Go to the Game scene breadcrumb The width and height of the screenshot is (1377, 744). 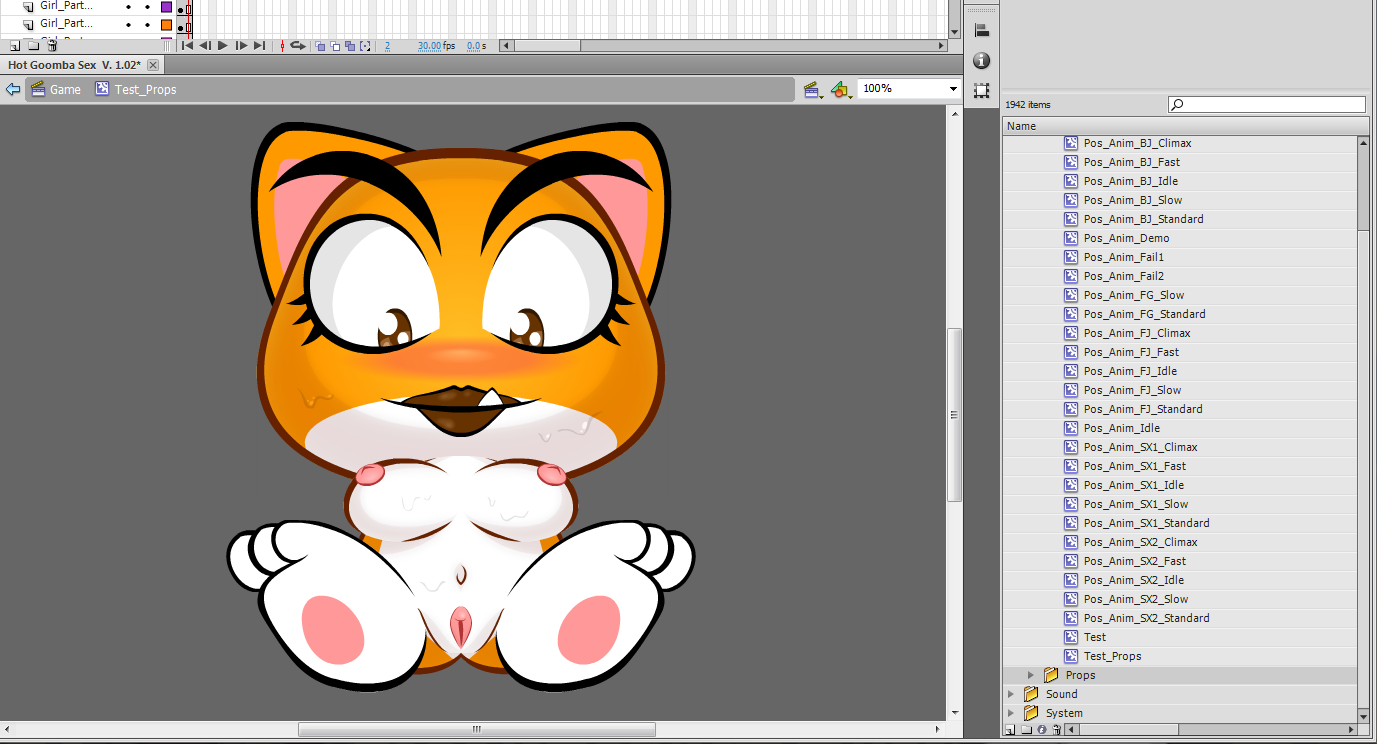[x=56, y=89]
